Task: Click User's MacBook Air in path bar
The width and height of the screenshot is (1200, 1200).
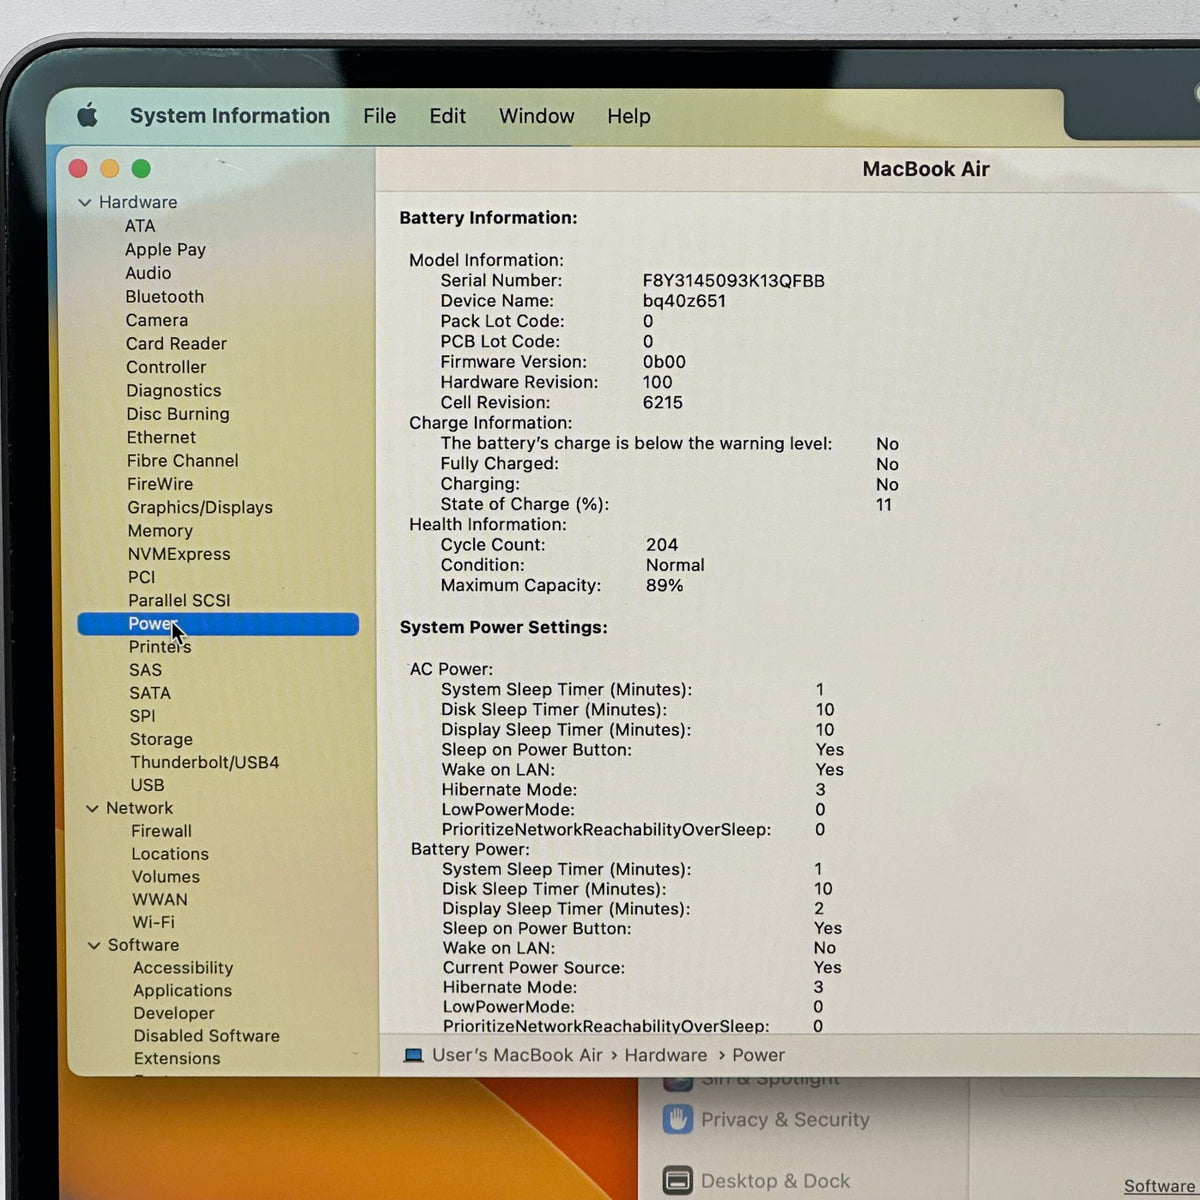Action: [x=517, y=1055]
